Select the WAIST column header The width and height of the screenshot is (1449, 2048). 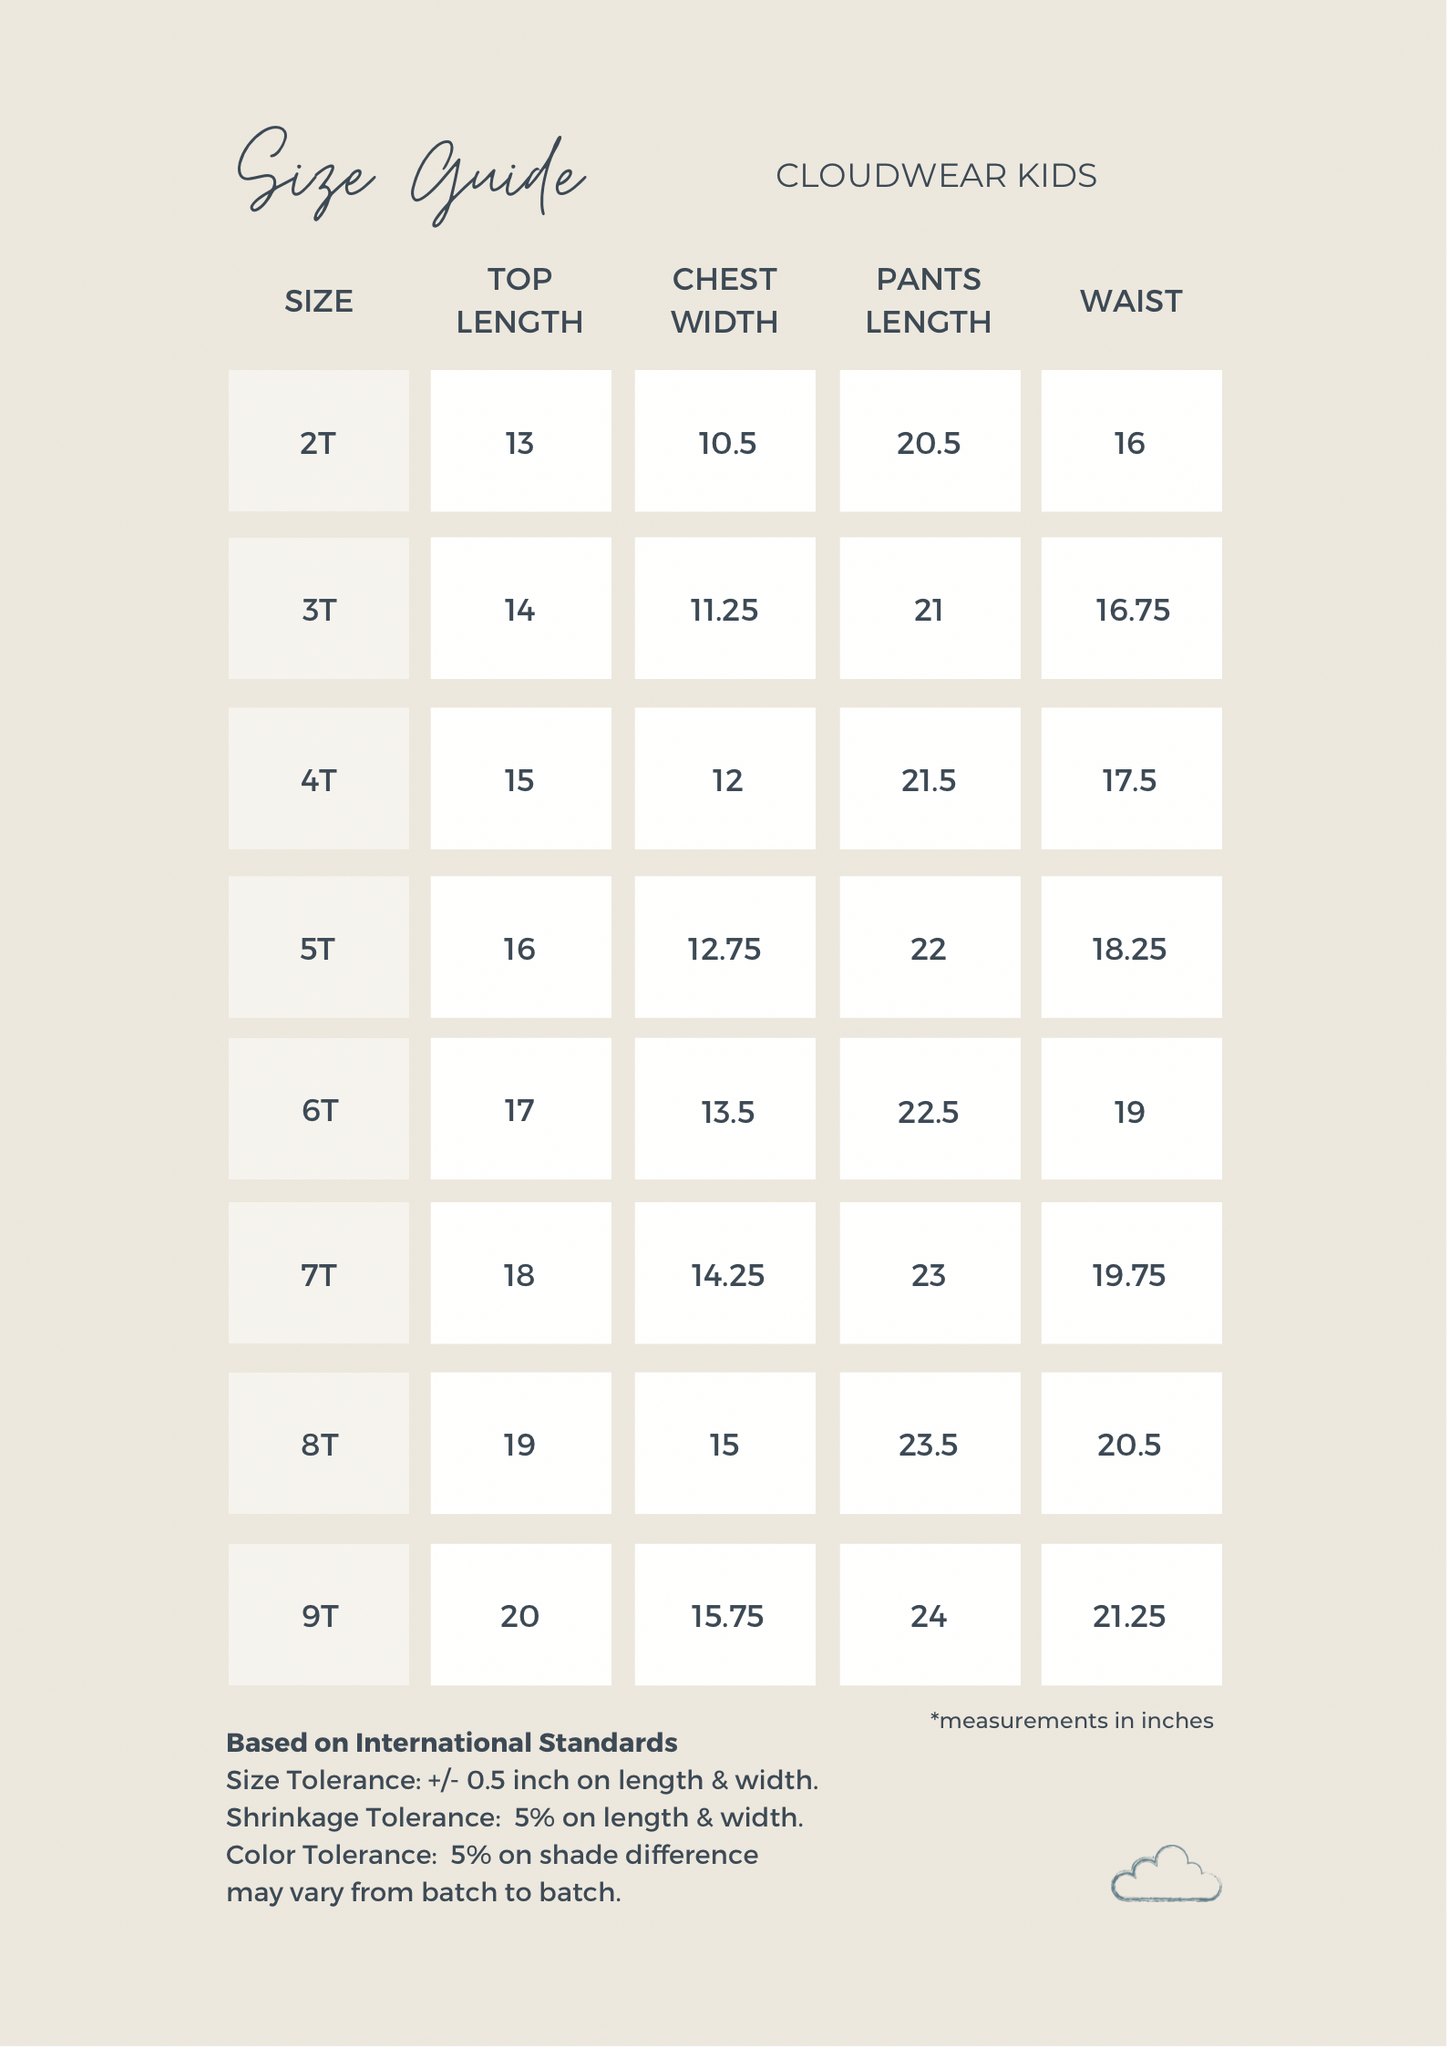(x=1131, y=301)
